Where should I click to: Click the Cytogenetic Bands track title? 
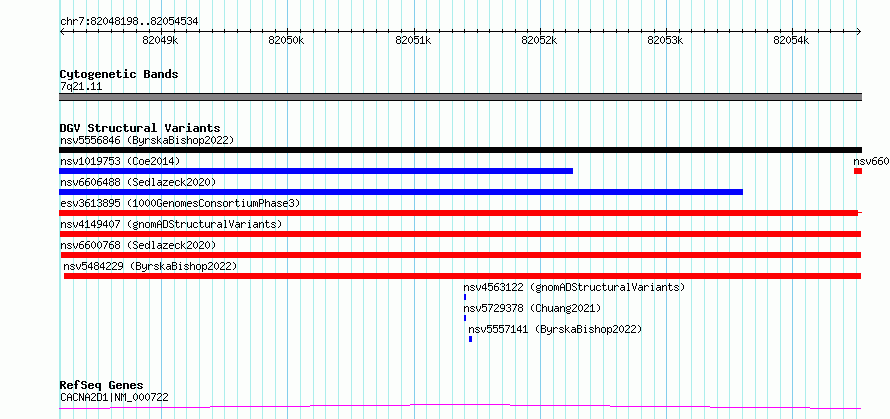point(119,74)
